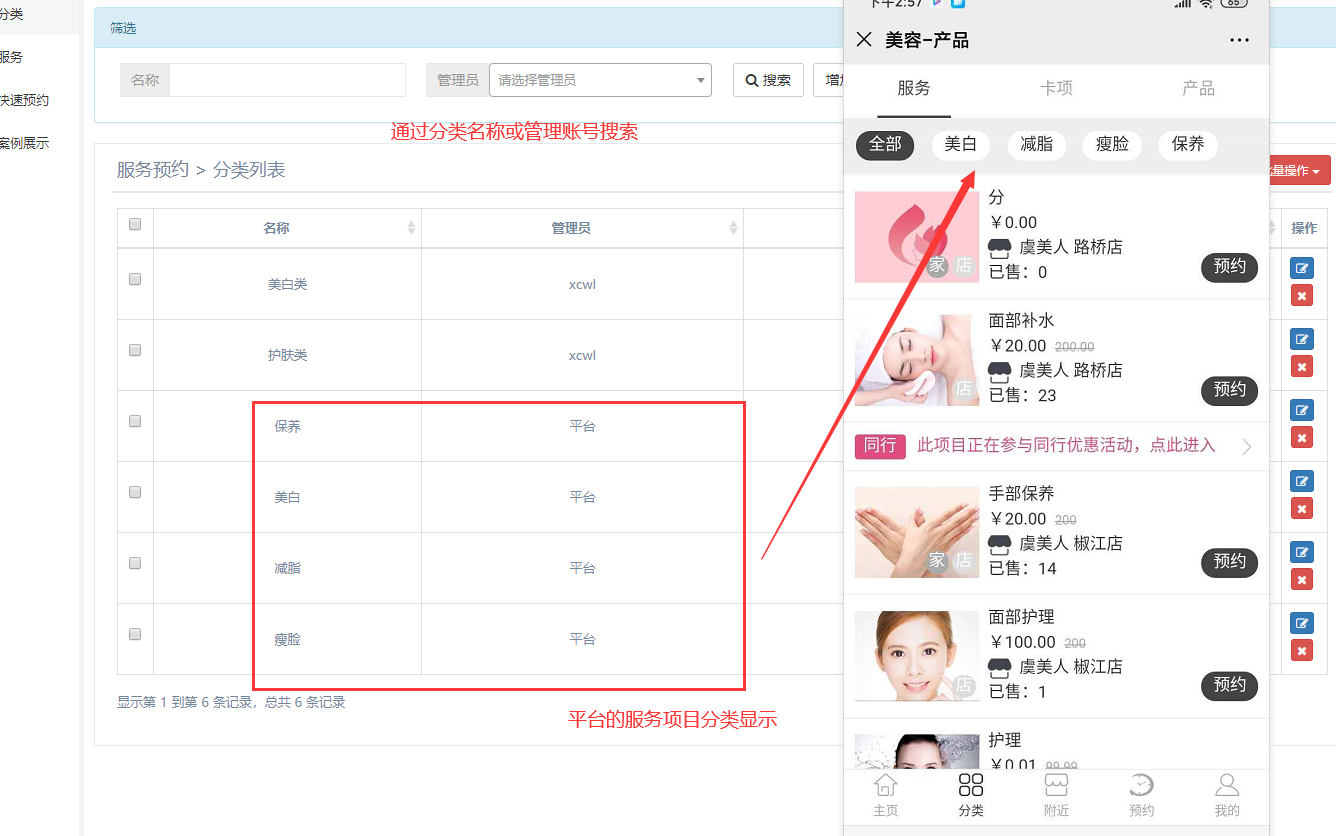Book 面部补水 with 预约 button
The image size is (1336, 836).
click(1229, 390)
